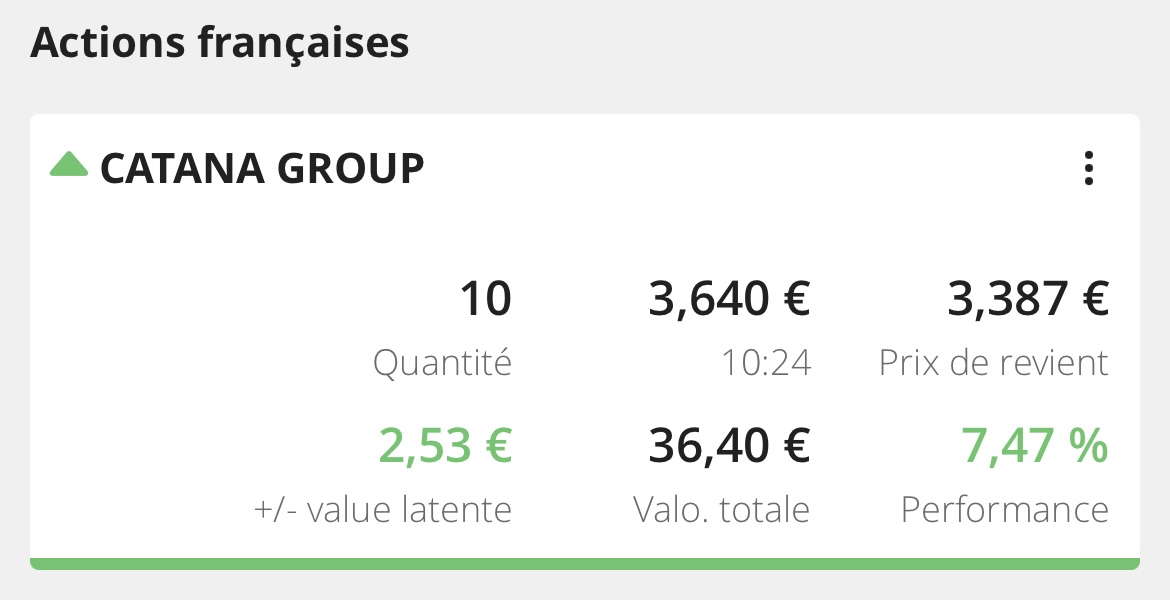Select the total valuation 36,40 €
The height and width of the screenshot is (600, 1170).
729,446
